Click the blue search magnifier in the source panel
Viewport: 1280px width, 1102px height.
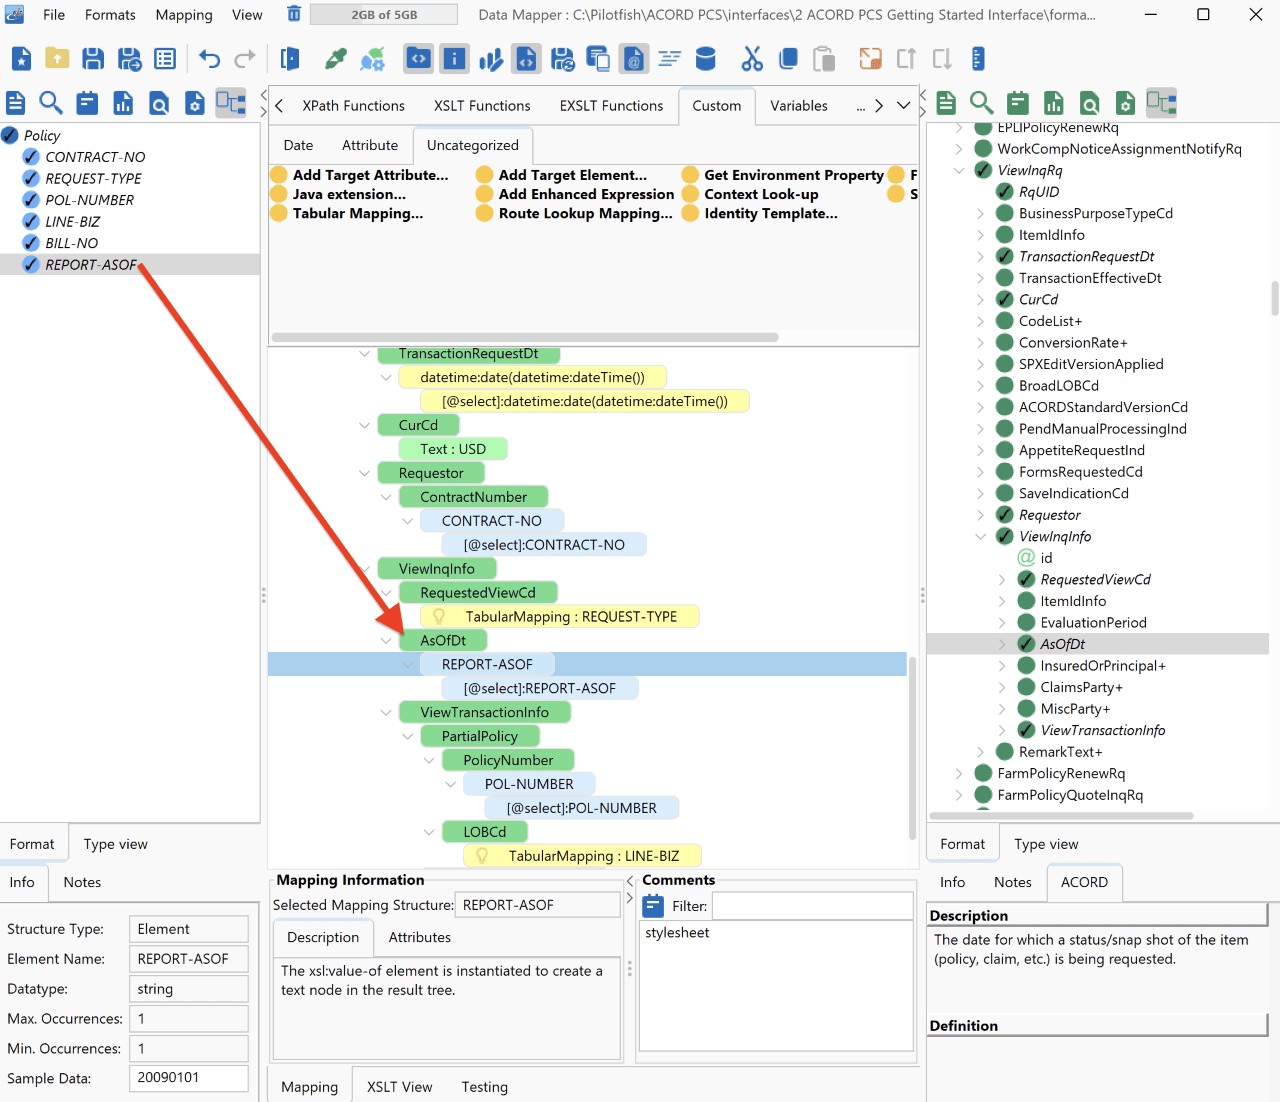[x=51, y=102]
